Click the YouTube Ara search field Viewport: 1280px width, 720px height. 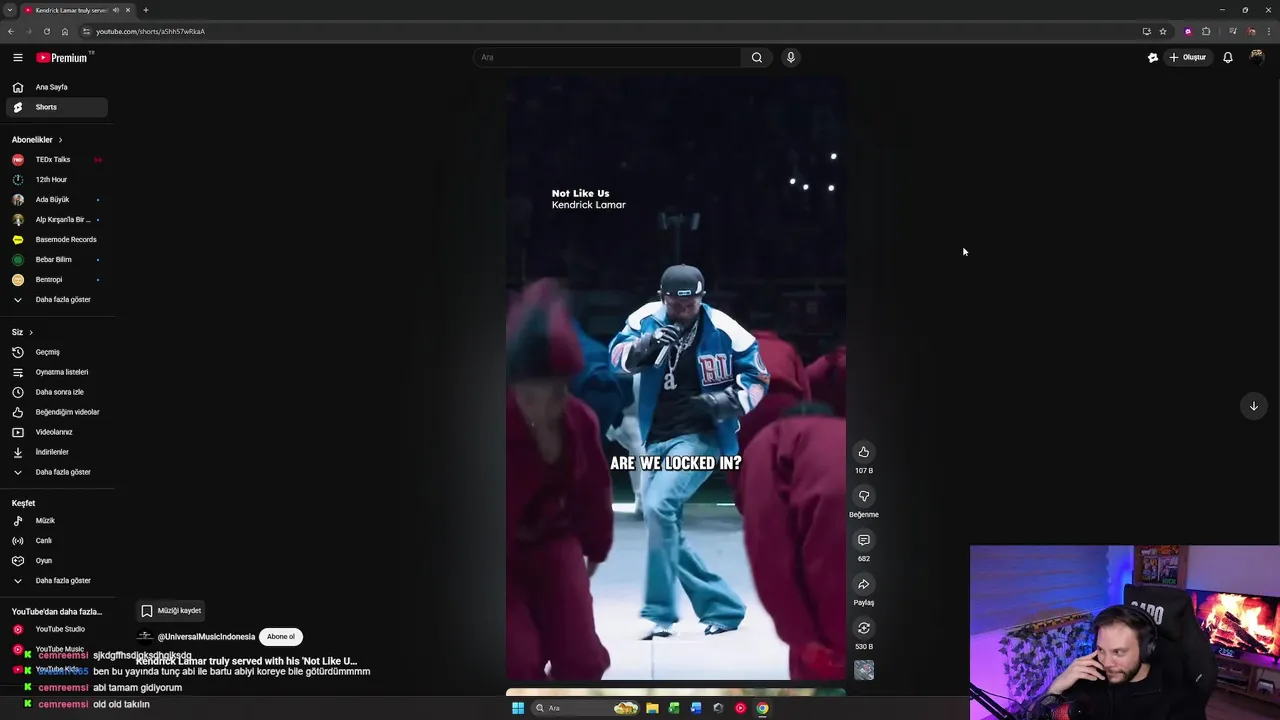(x=607, y=57)
